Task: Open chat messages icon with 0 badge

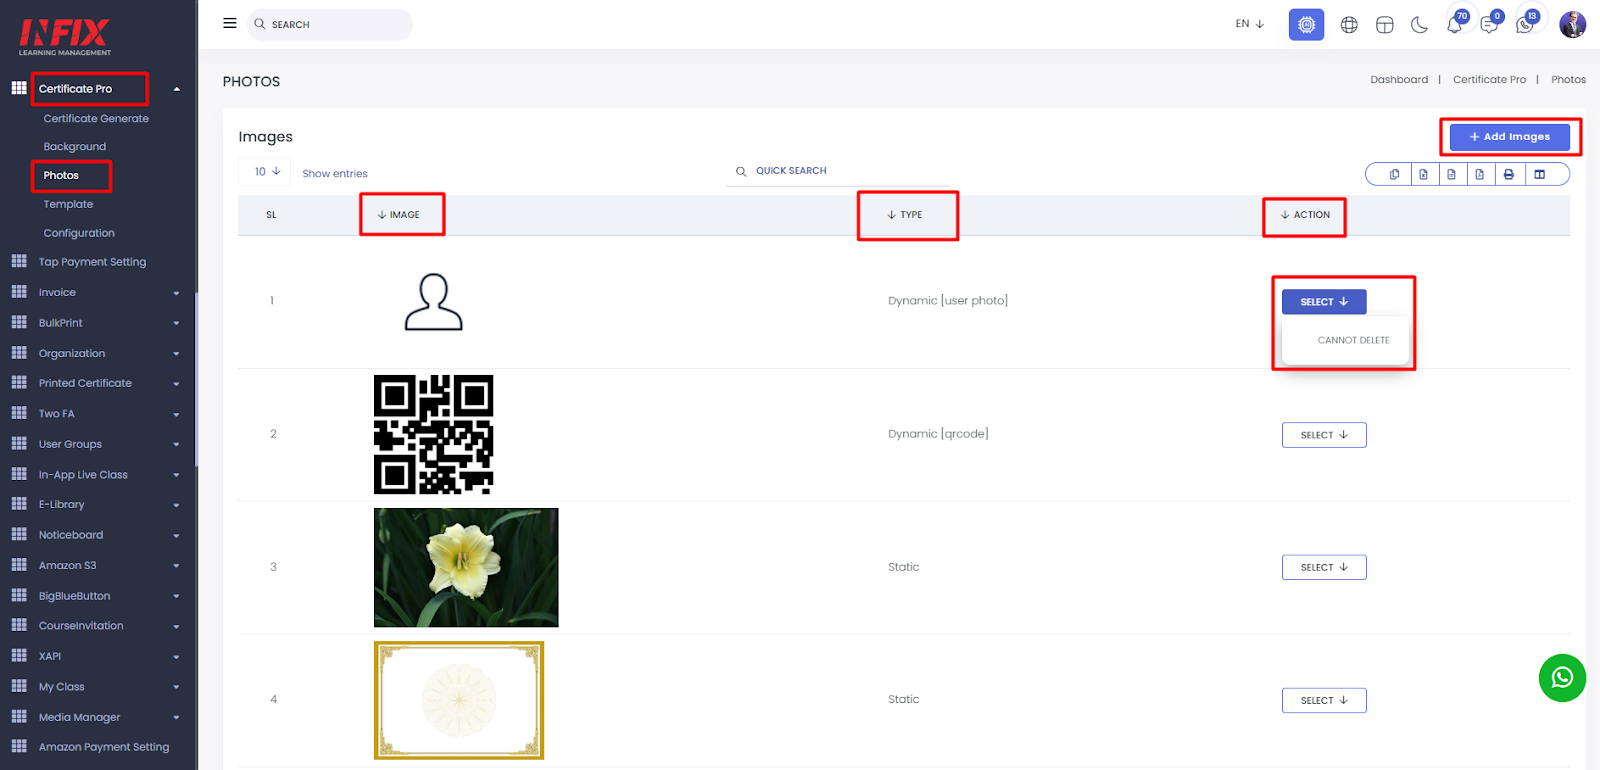Action: point(1490,24)
